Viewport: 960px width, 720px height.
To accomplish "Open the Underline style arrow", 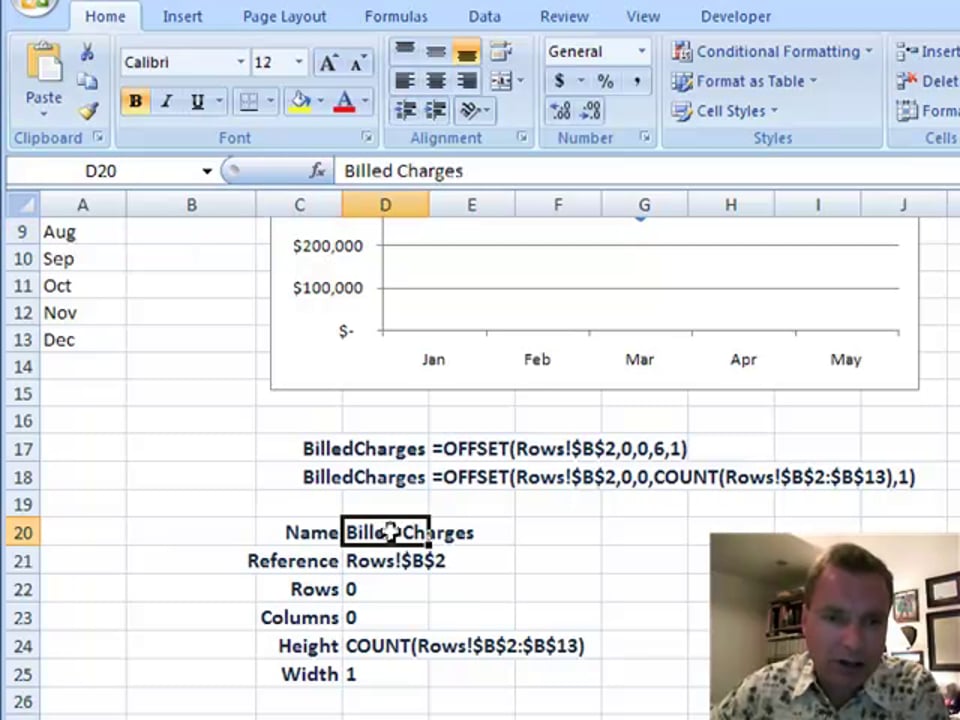I will [219, 102].
